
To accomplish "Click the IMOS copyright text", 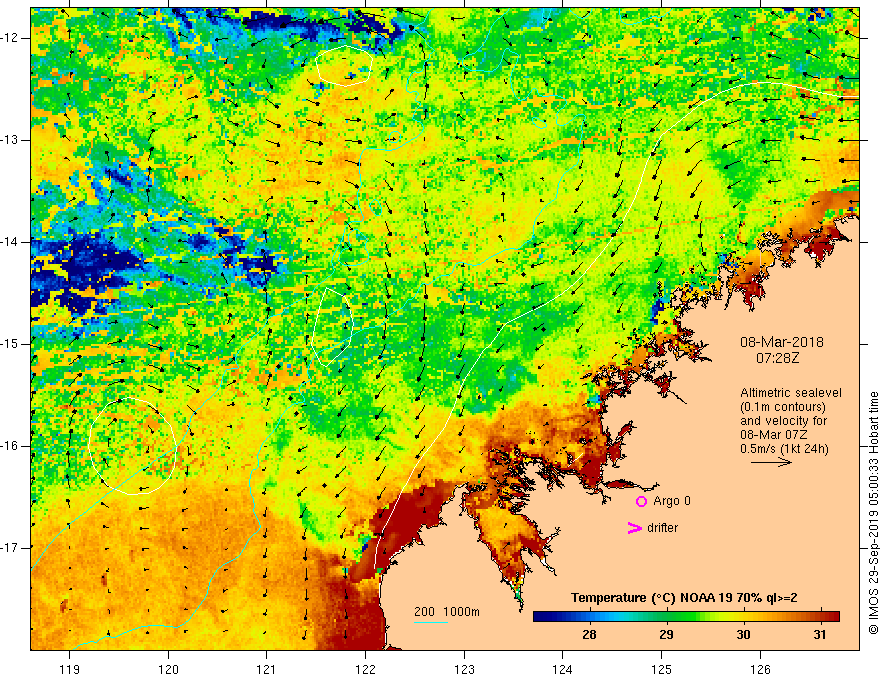I will pos(873,513).
